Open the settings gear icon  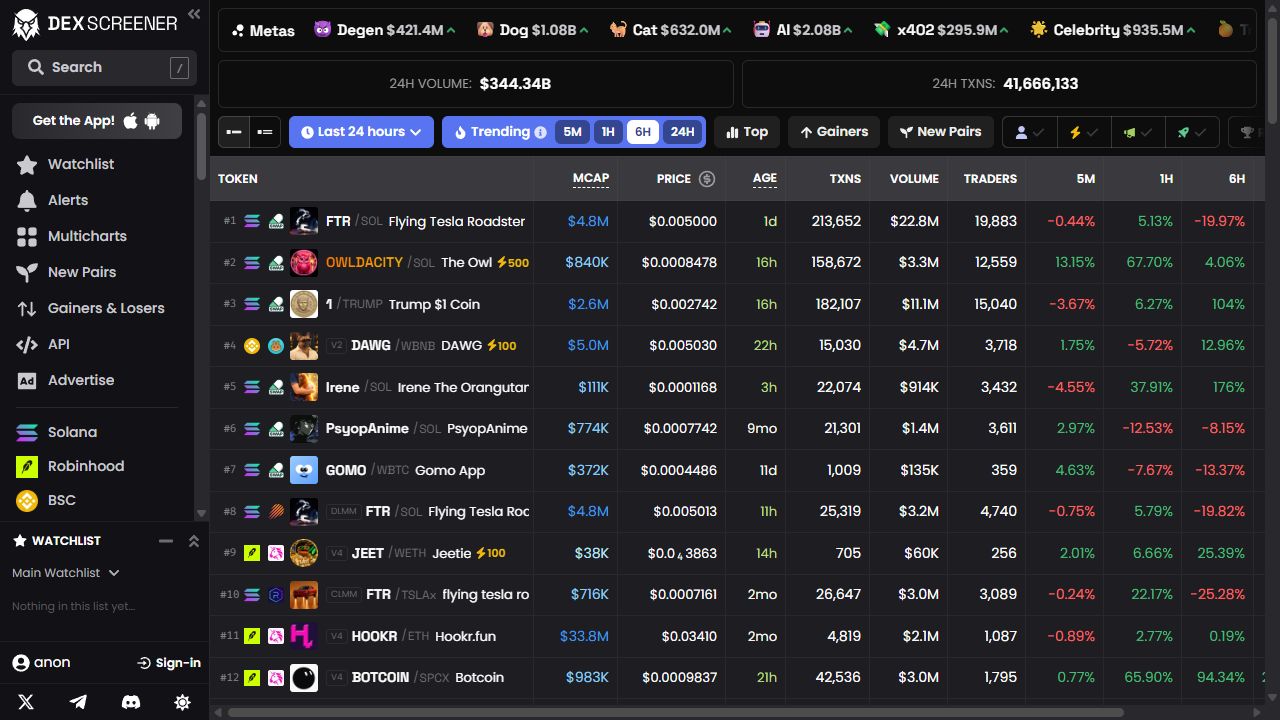(182, 702)
